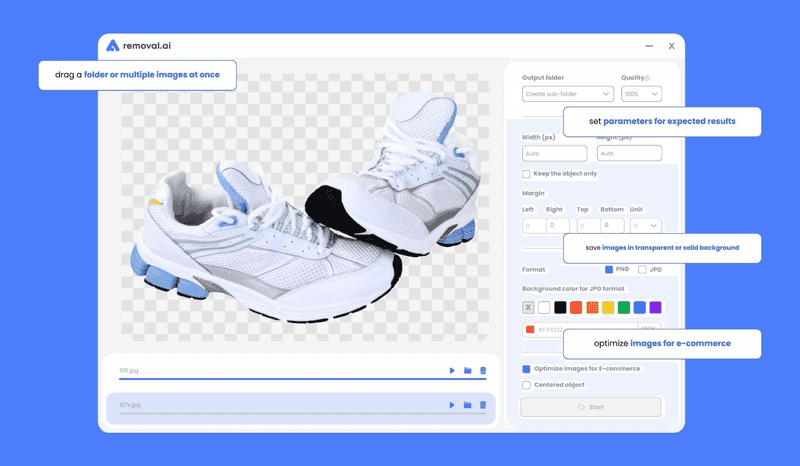This screenshot has height=466, width=800.
Task: Click the Right margin input
Action: coord(558,225)
